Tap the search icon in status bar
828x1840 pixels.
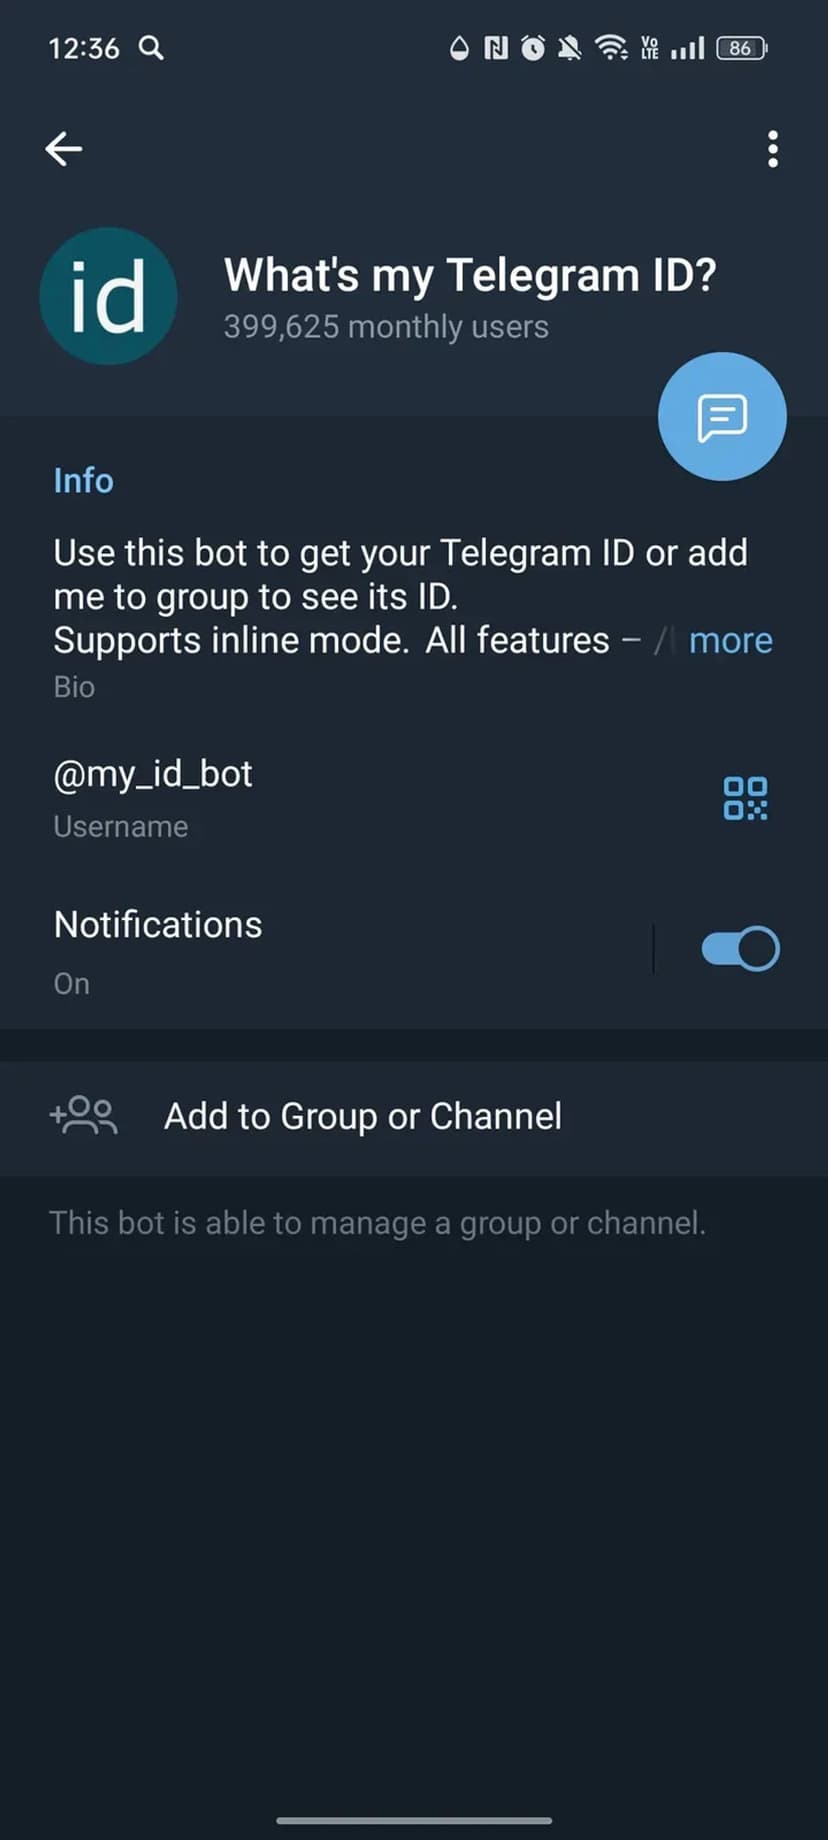click(x=151, y=47)
